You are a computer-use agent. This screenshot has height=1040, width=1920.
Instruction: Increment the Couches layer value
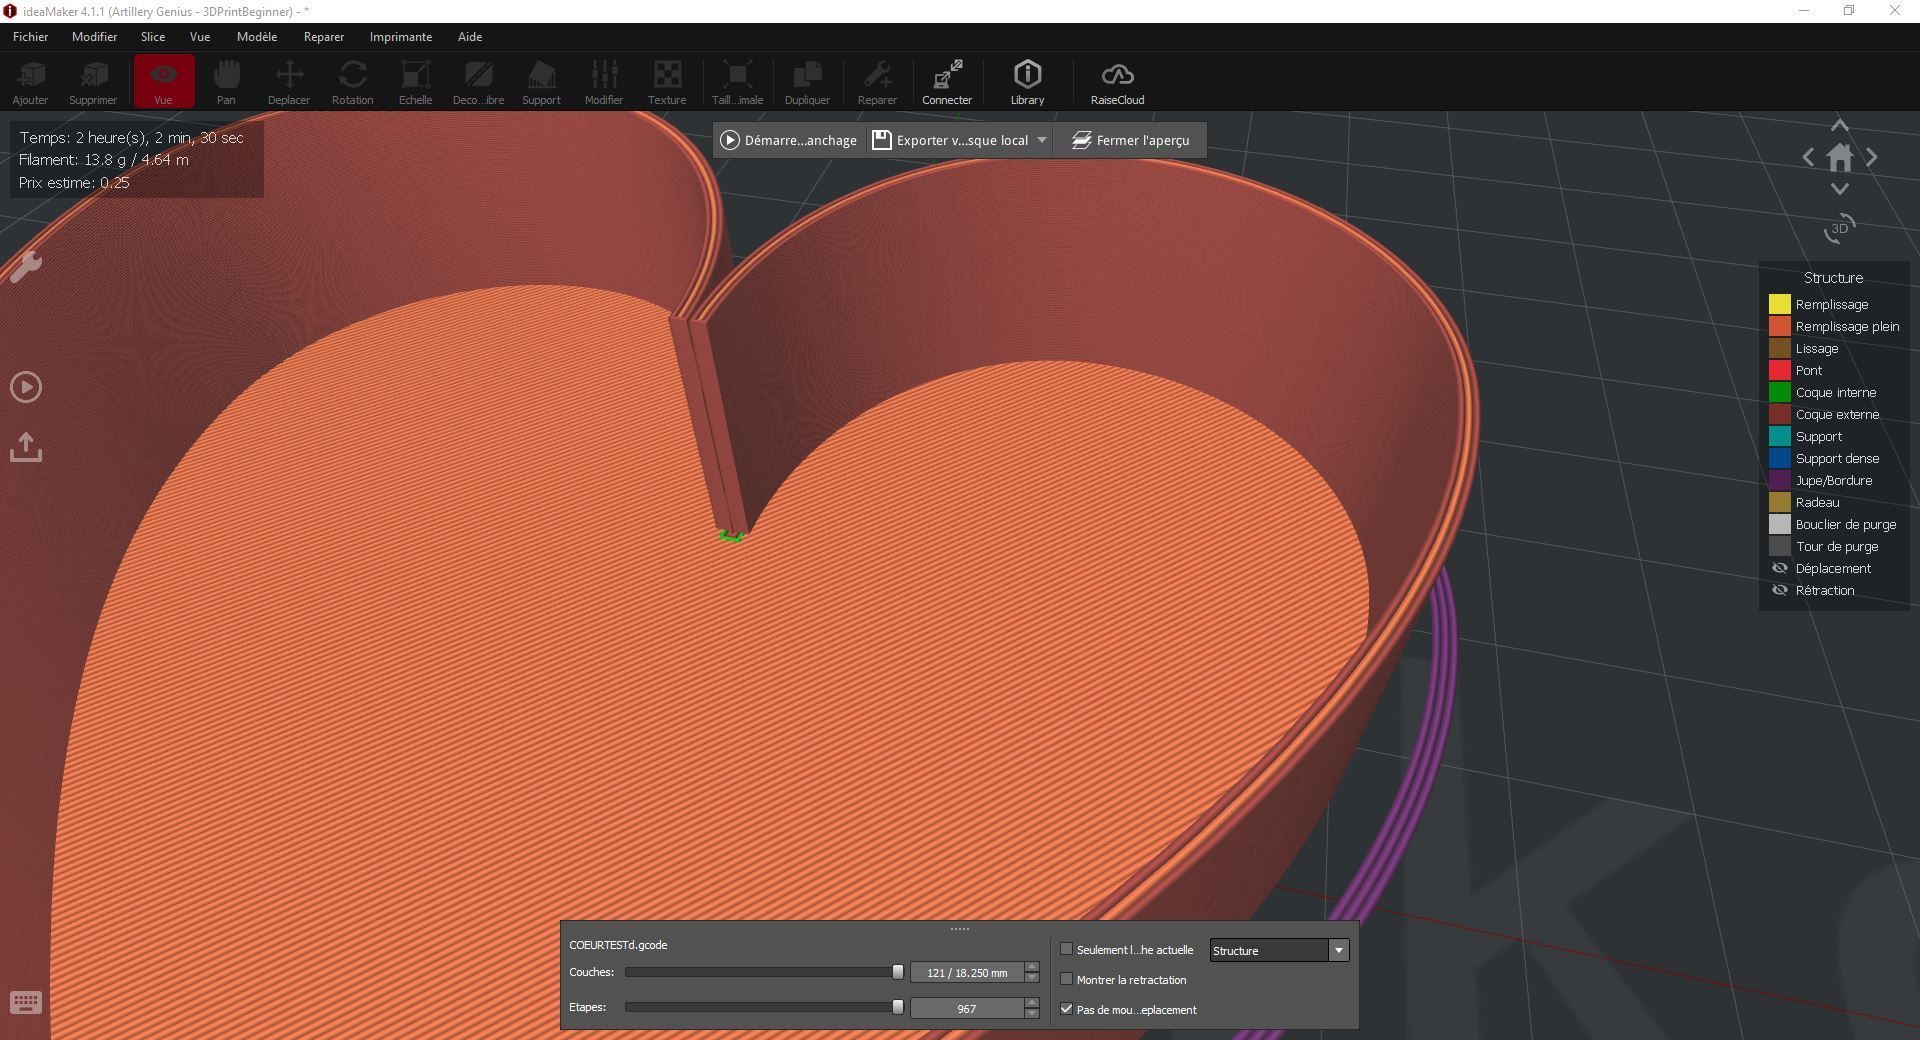[x=1032, y=967]
